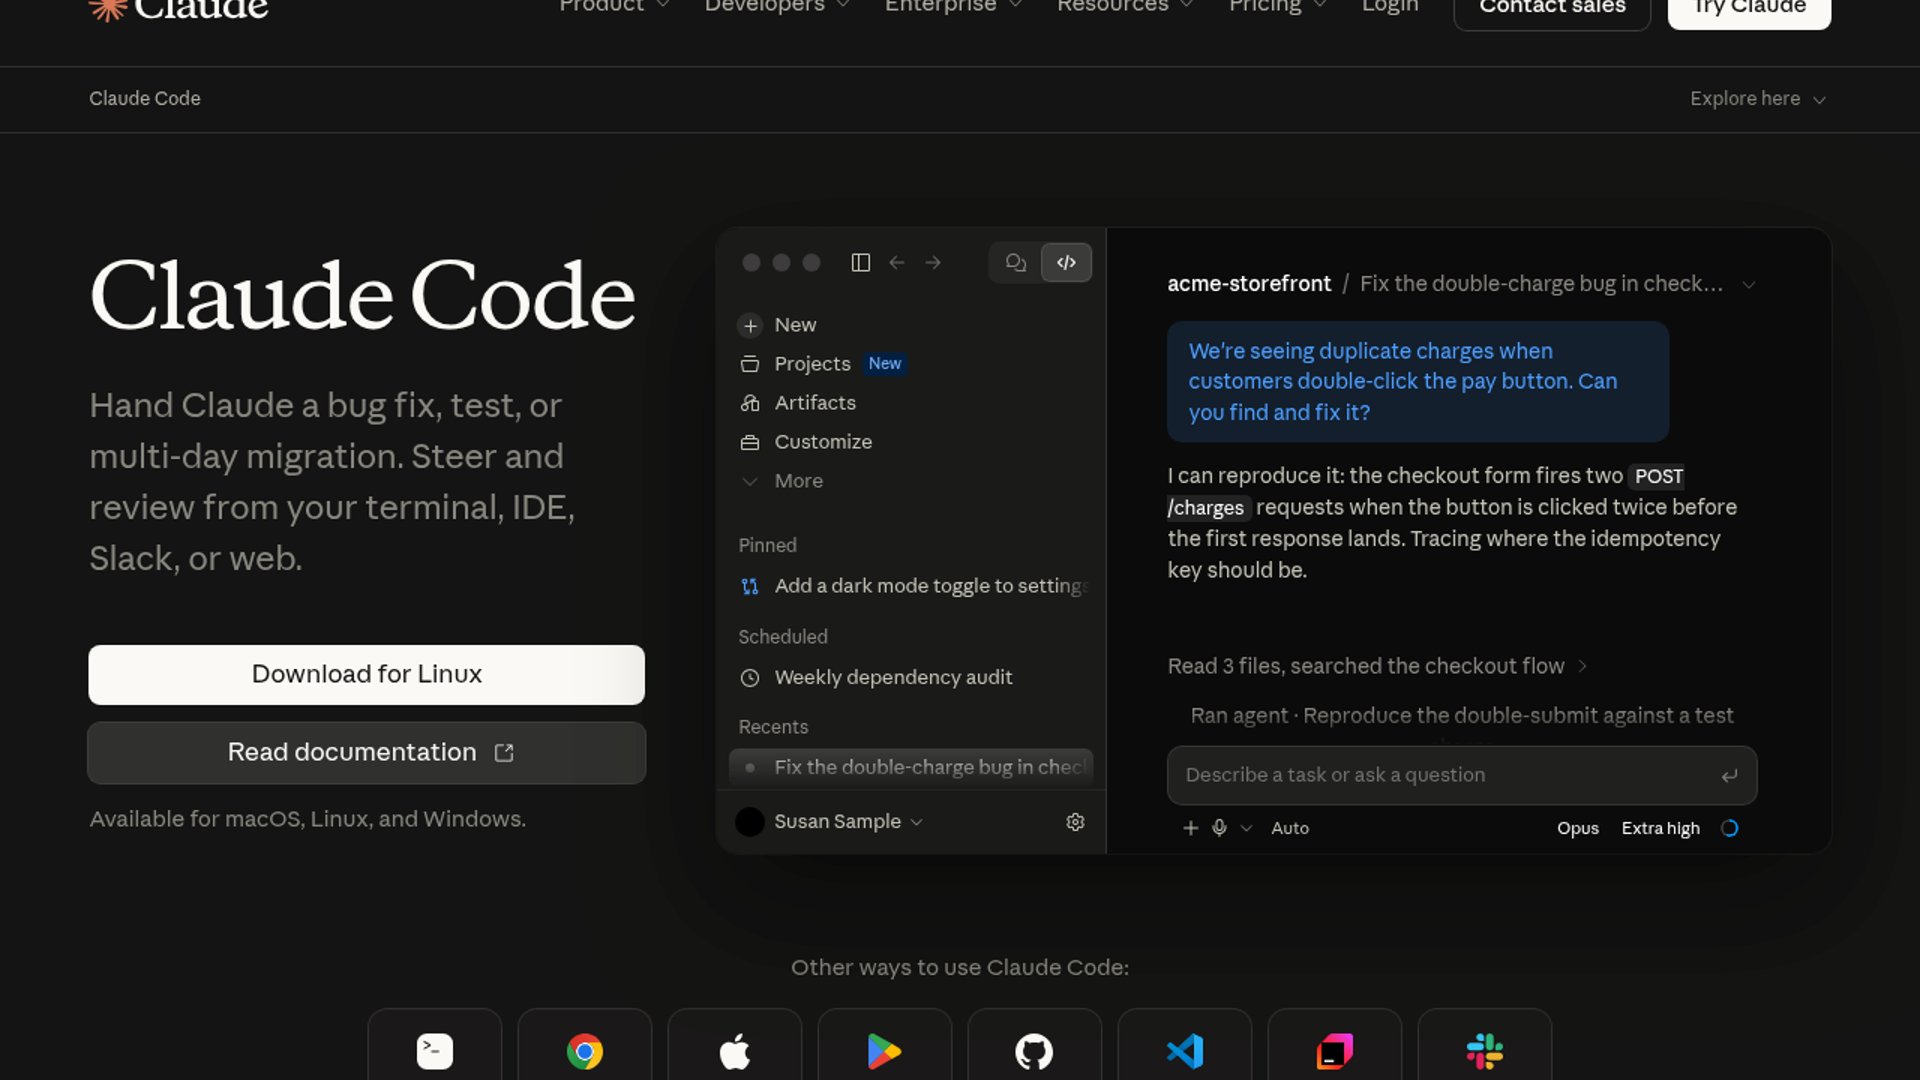Click the Claude logo in header

(x=178, y=8)
